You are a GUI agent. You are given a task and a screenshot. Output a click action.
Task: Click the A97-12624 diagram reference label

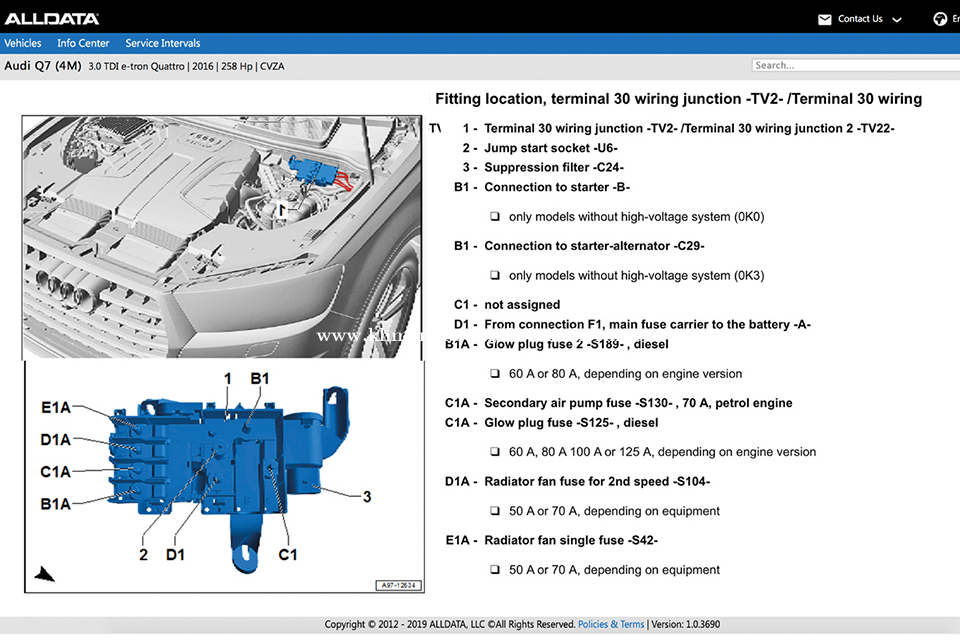click(397, 585)
